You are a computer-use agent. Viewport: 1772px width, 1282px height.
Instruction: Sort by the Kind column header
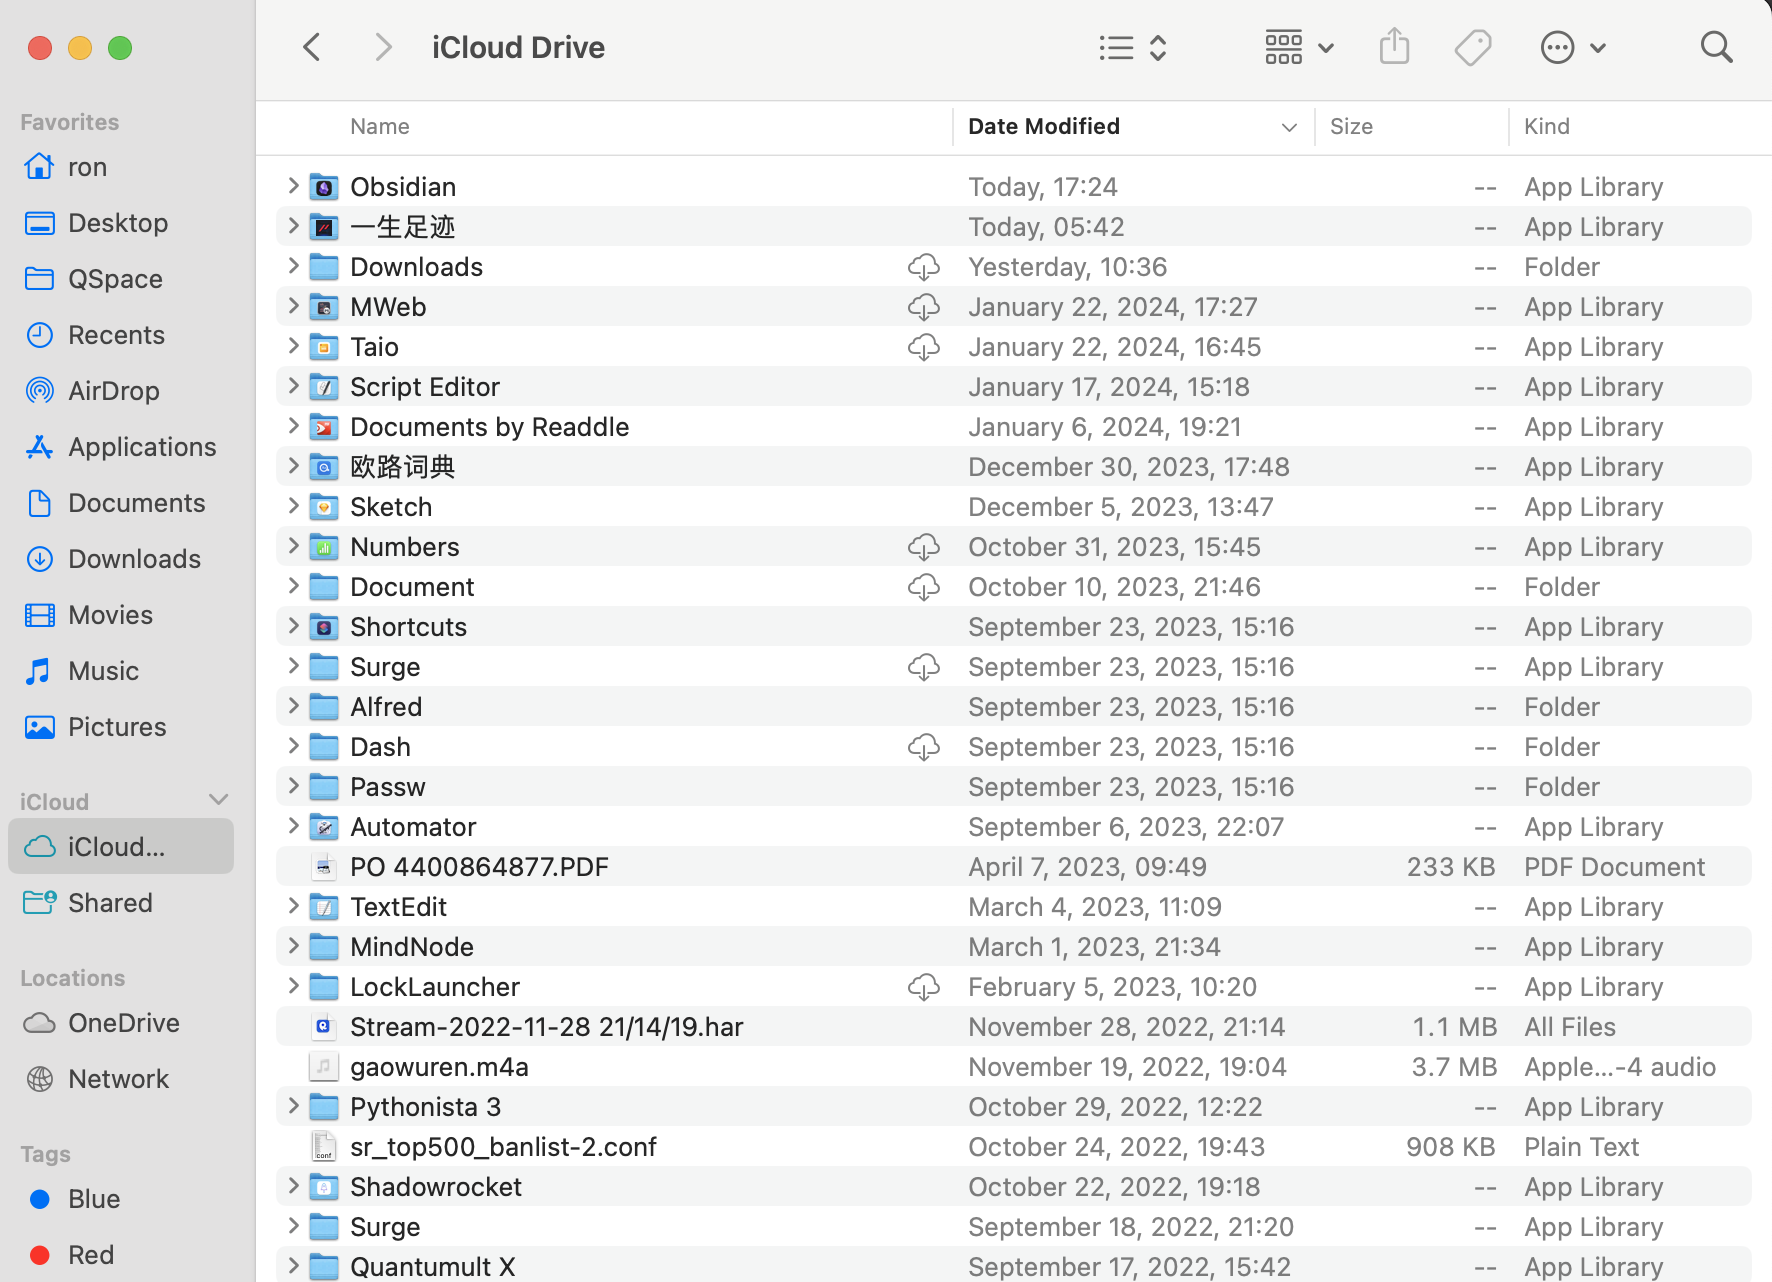(1547, 127)
